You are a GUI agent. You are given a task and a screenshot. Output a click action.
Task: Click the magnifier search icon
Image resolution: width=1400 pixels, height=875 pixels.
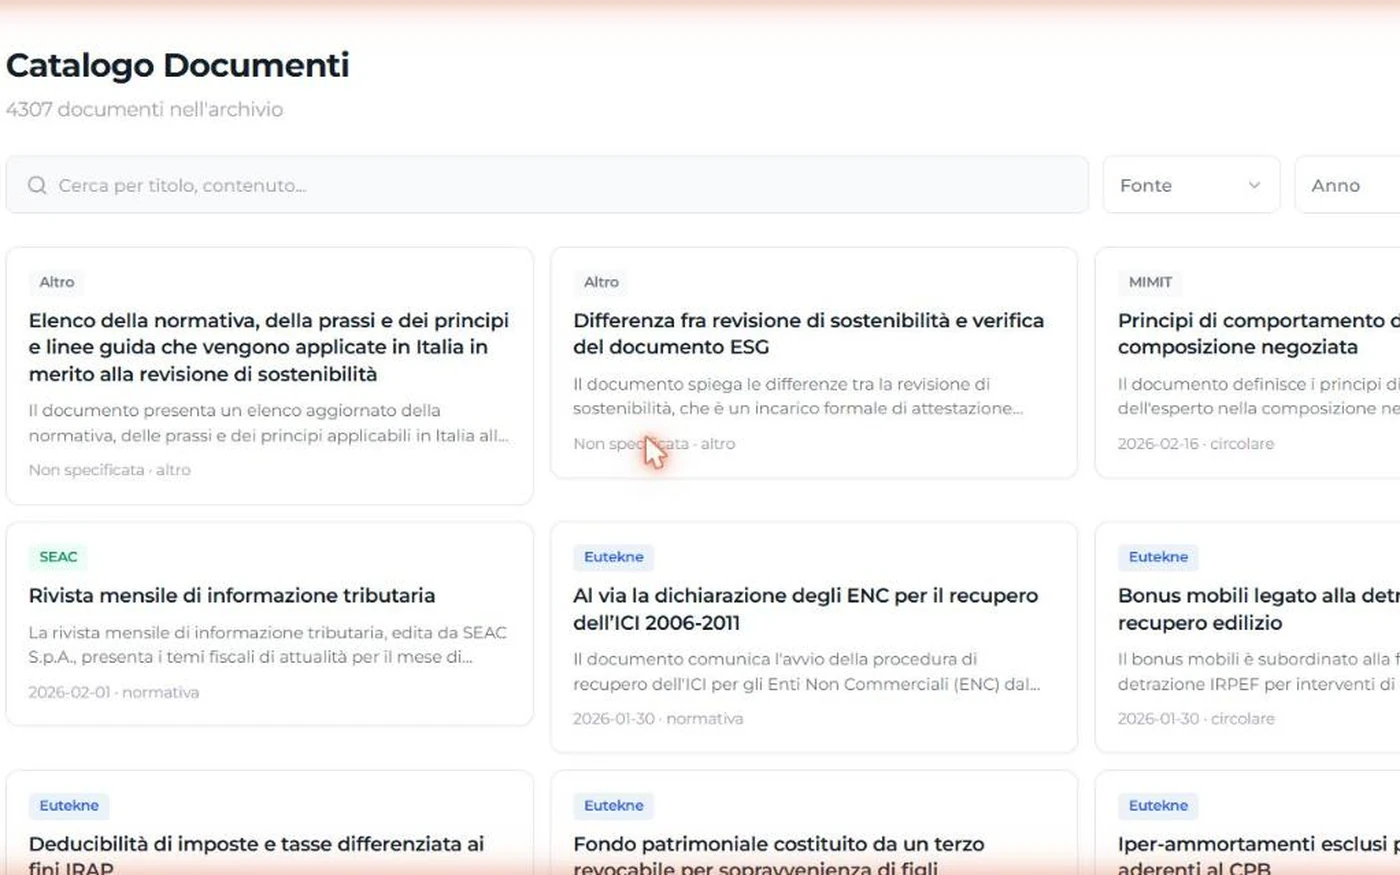tap(37, 185)
